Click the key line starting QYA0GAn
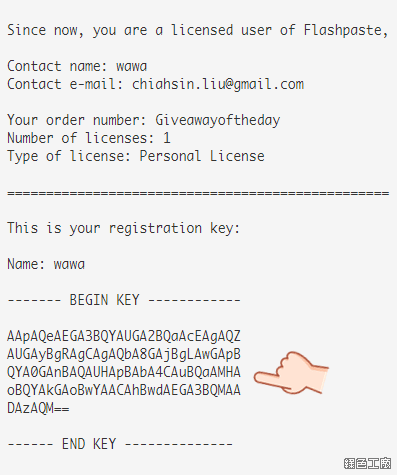397x475 pixels. tap(124, 372)
